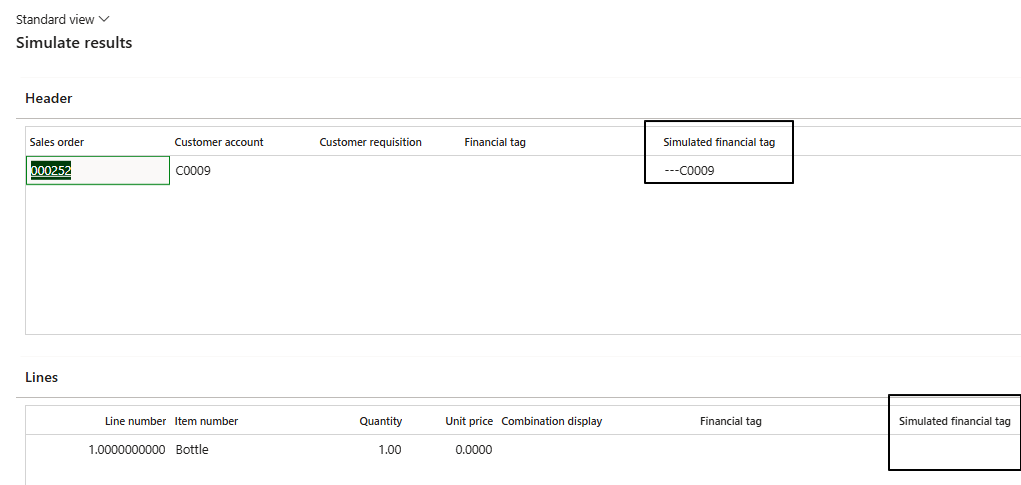Screen dimensions: 1021x485
Task: Select the line number 1.0000000000 cell
Action: (127, 450)
